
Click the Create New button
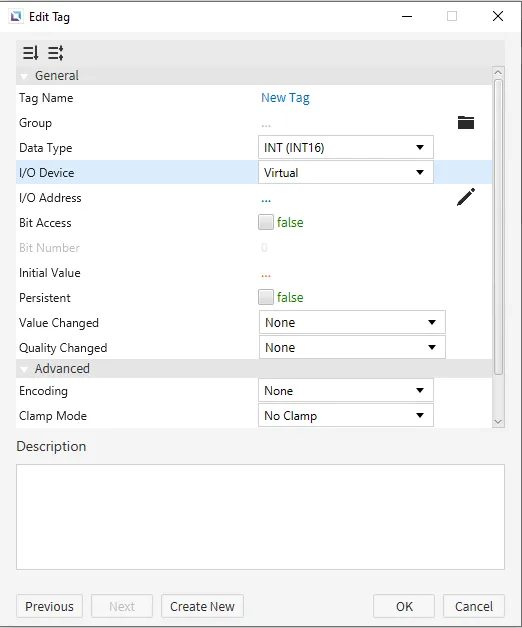click(202, 606)
